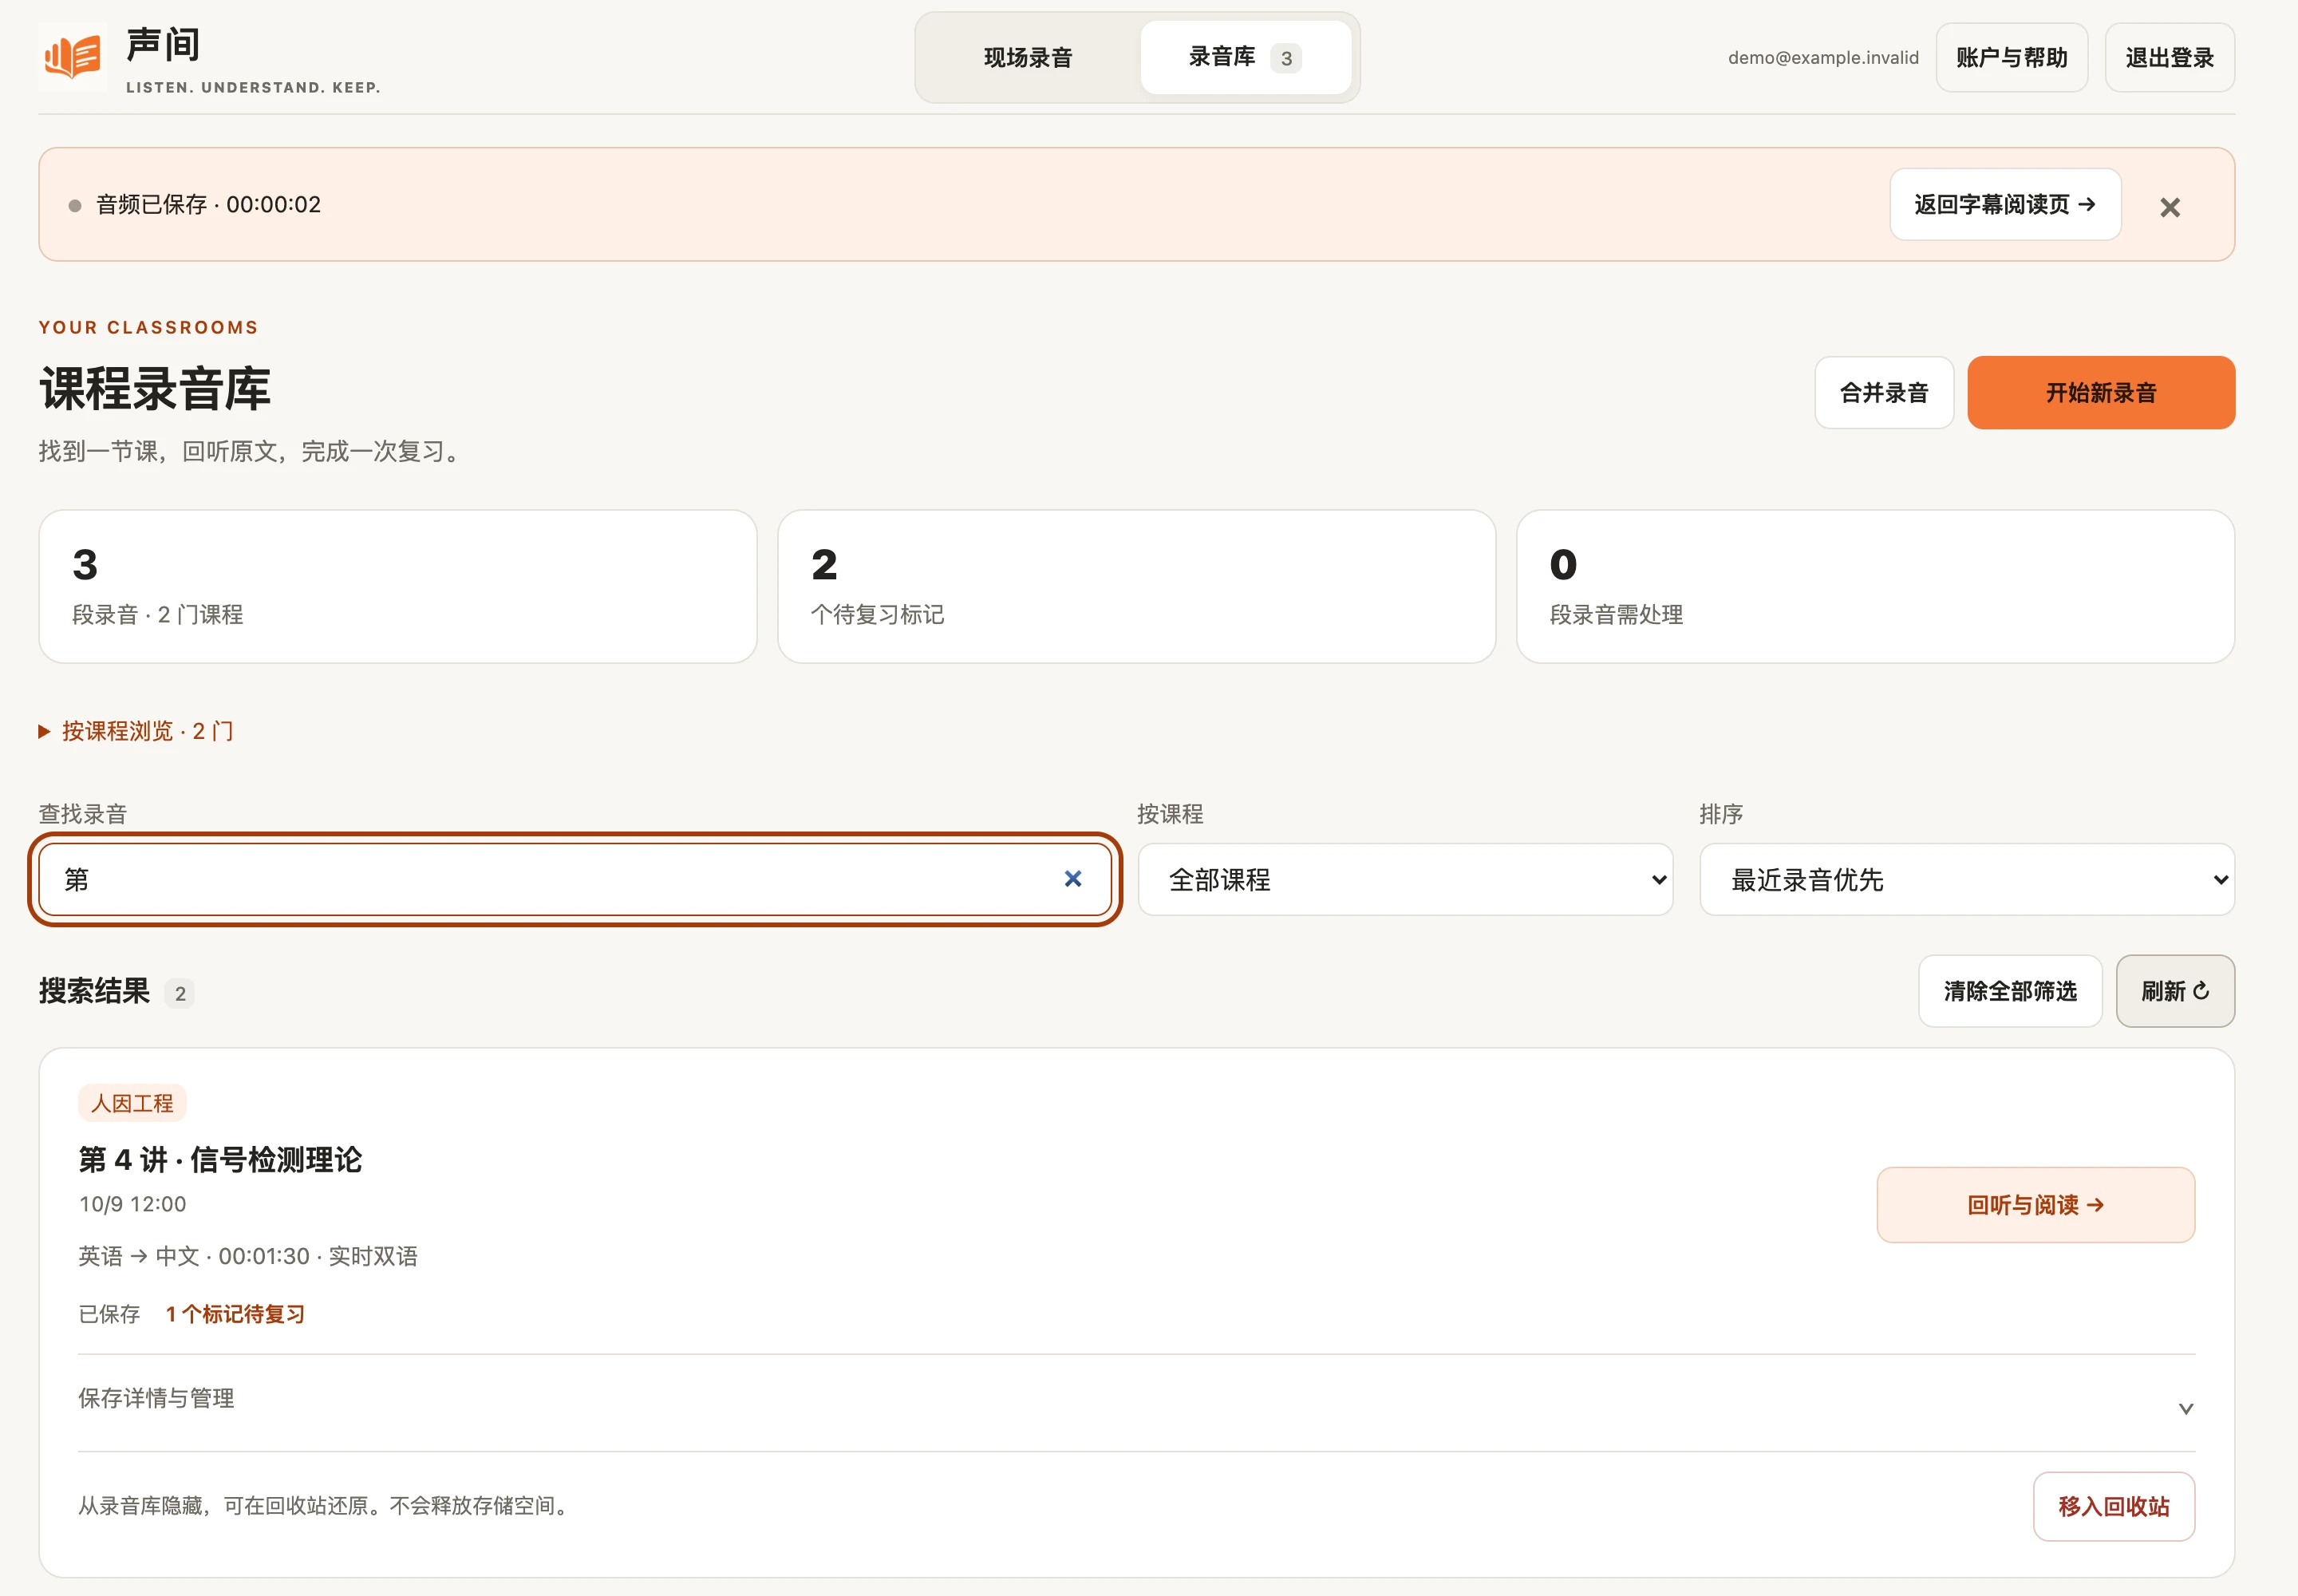
Task: Click the 2 个待复习标记 stats card
Action: 1136,586
